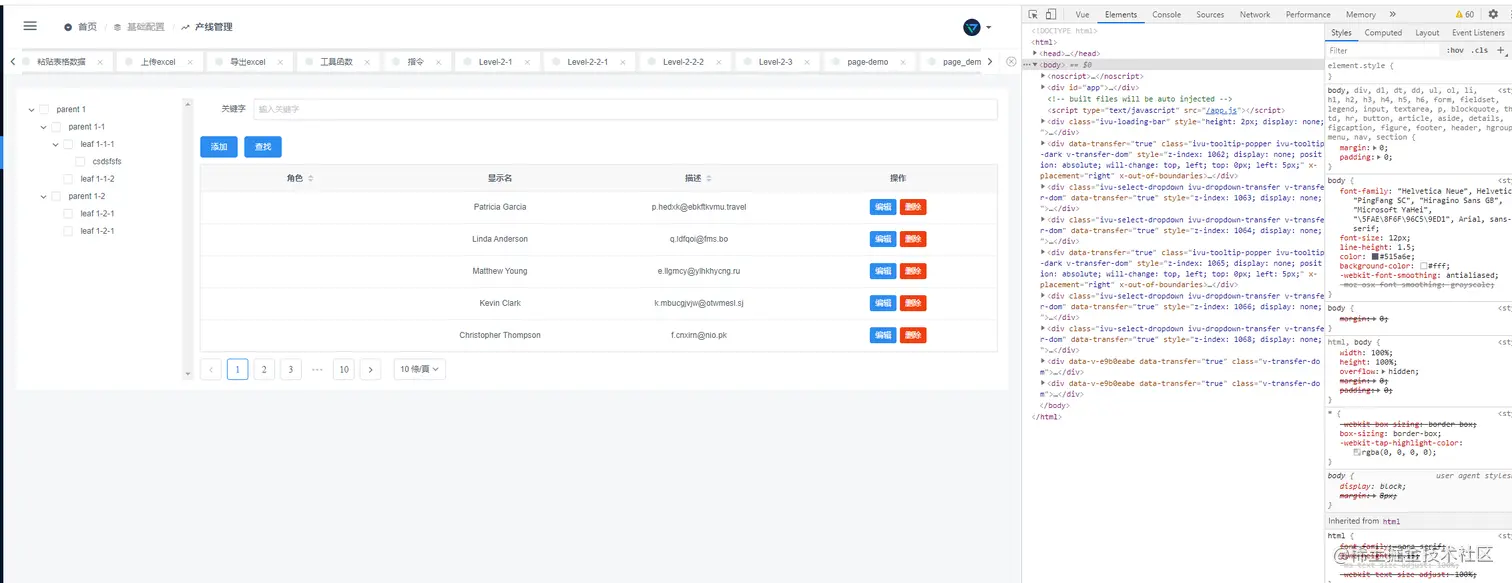Click the #fff background-color swatch
Image resolution: width=1512 pixels, height=583 pixels.
click(x=1424, y=266)
